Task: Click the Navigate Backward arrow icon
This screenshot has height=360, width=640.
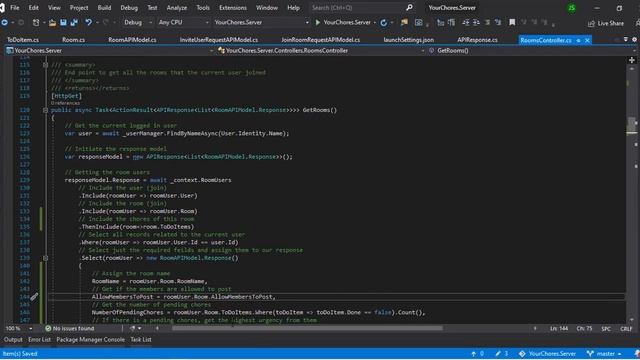Action: click(x=4, y=22)
